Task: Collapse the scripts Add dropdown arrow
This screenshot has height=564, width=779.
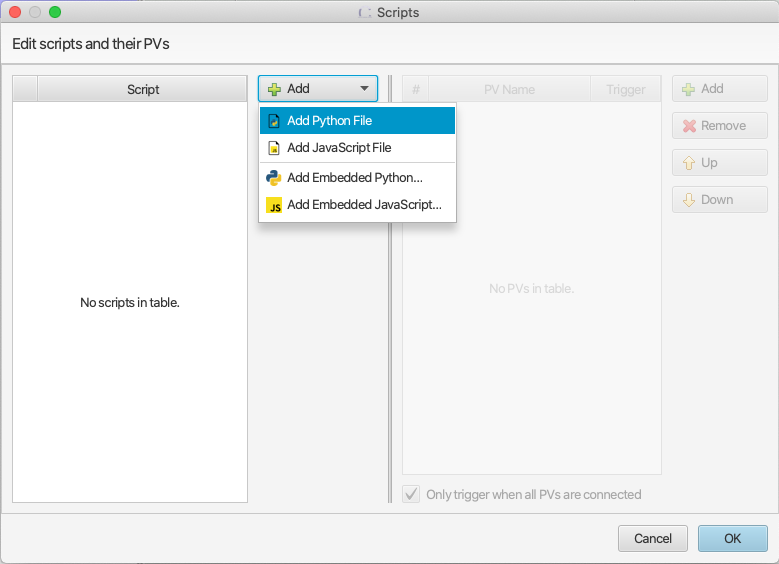Action: 365,89
